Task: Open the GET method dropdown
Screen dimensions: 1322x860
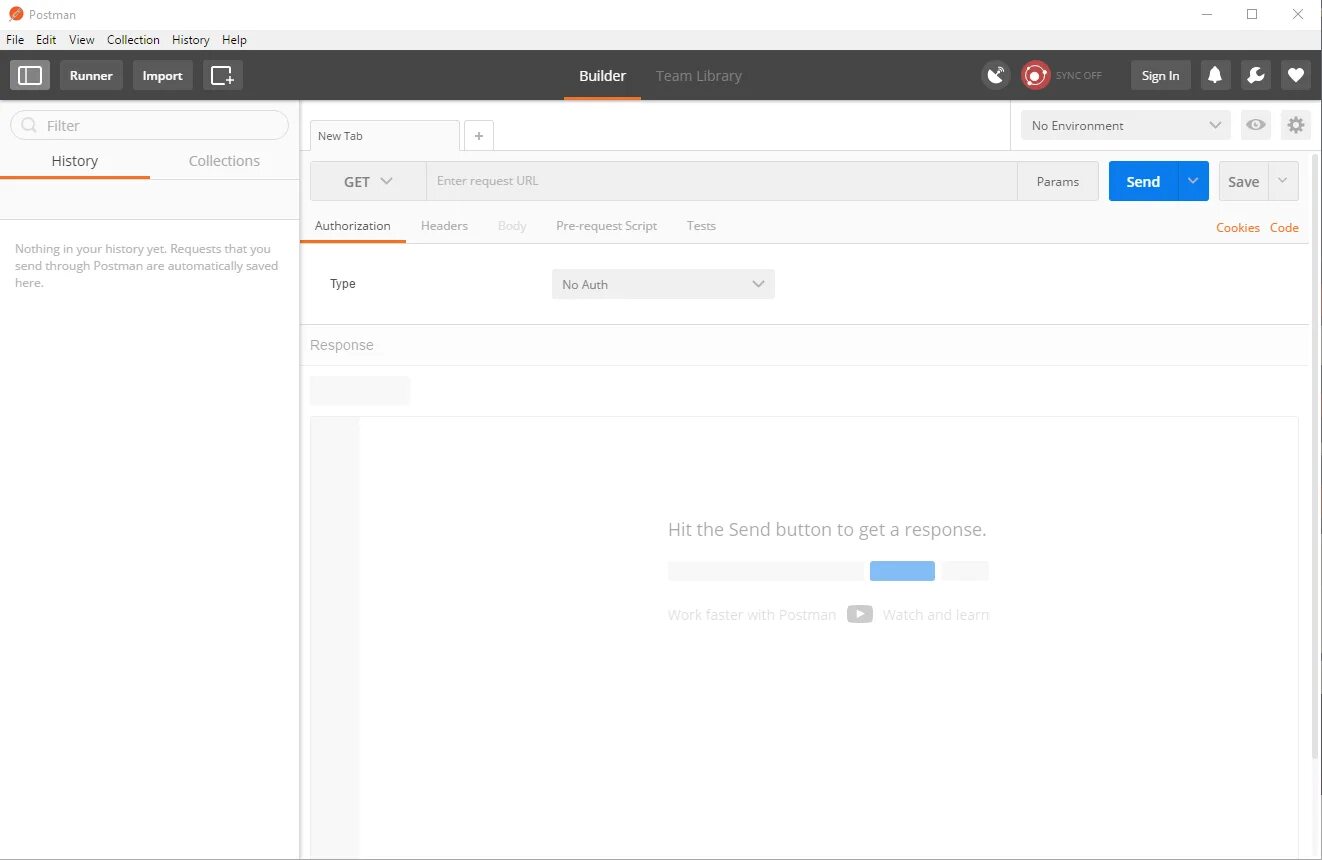Action: point(368,181)
